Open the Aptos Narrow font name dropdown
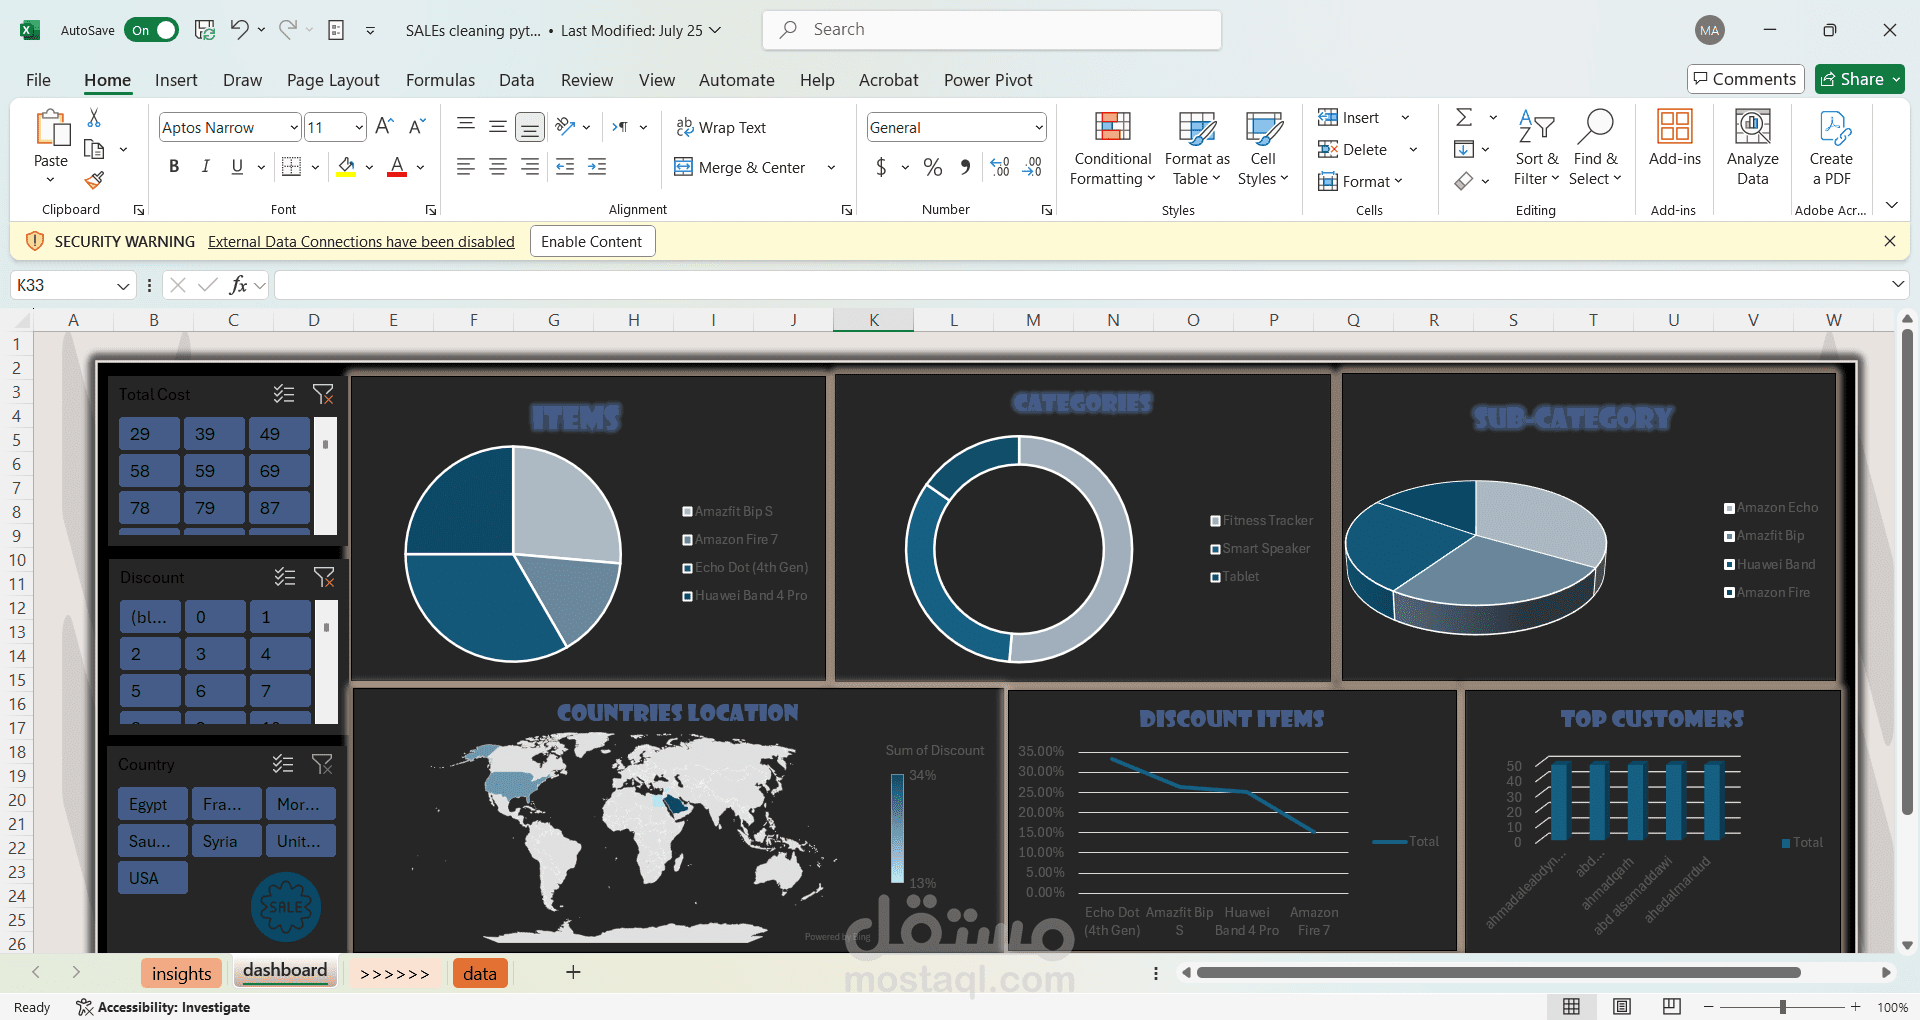1920x1020 pixels. pos(294,127)
